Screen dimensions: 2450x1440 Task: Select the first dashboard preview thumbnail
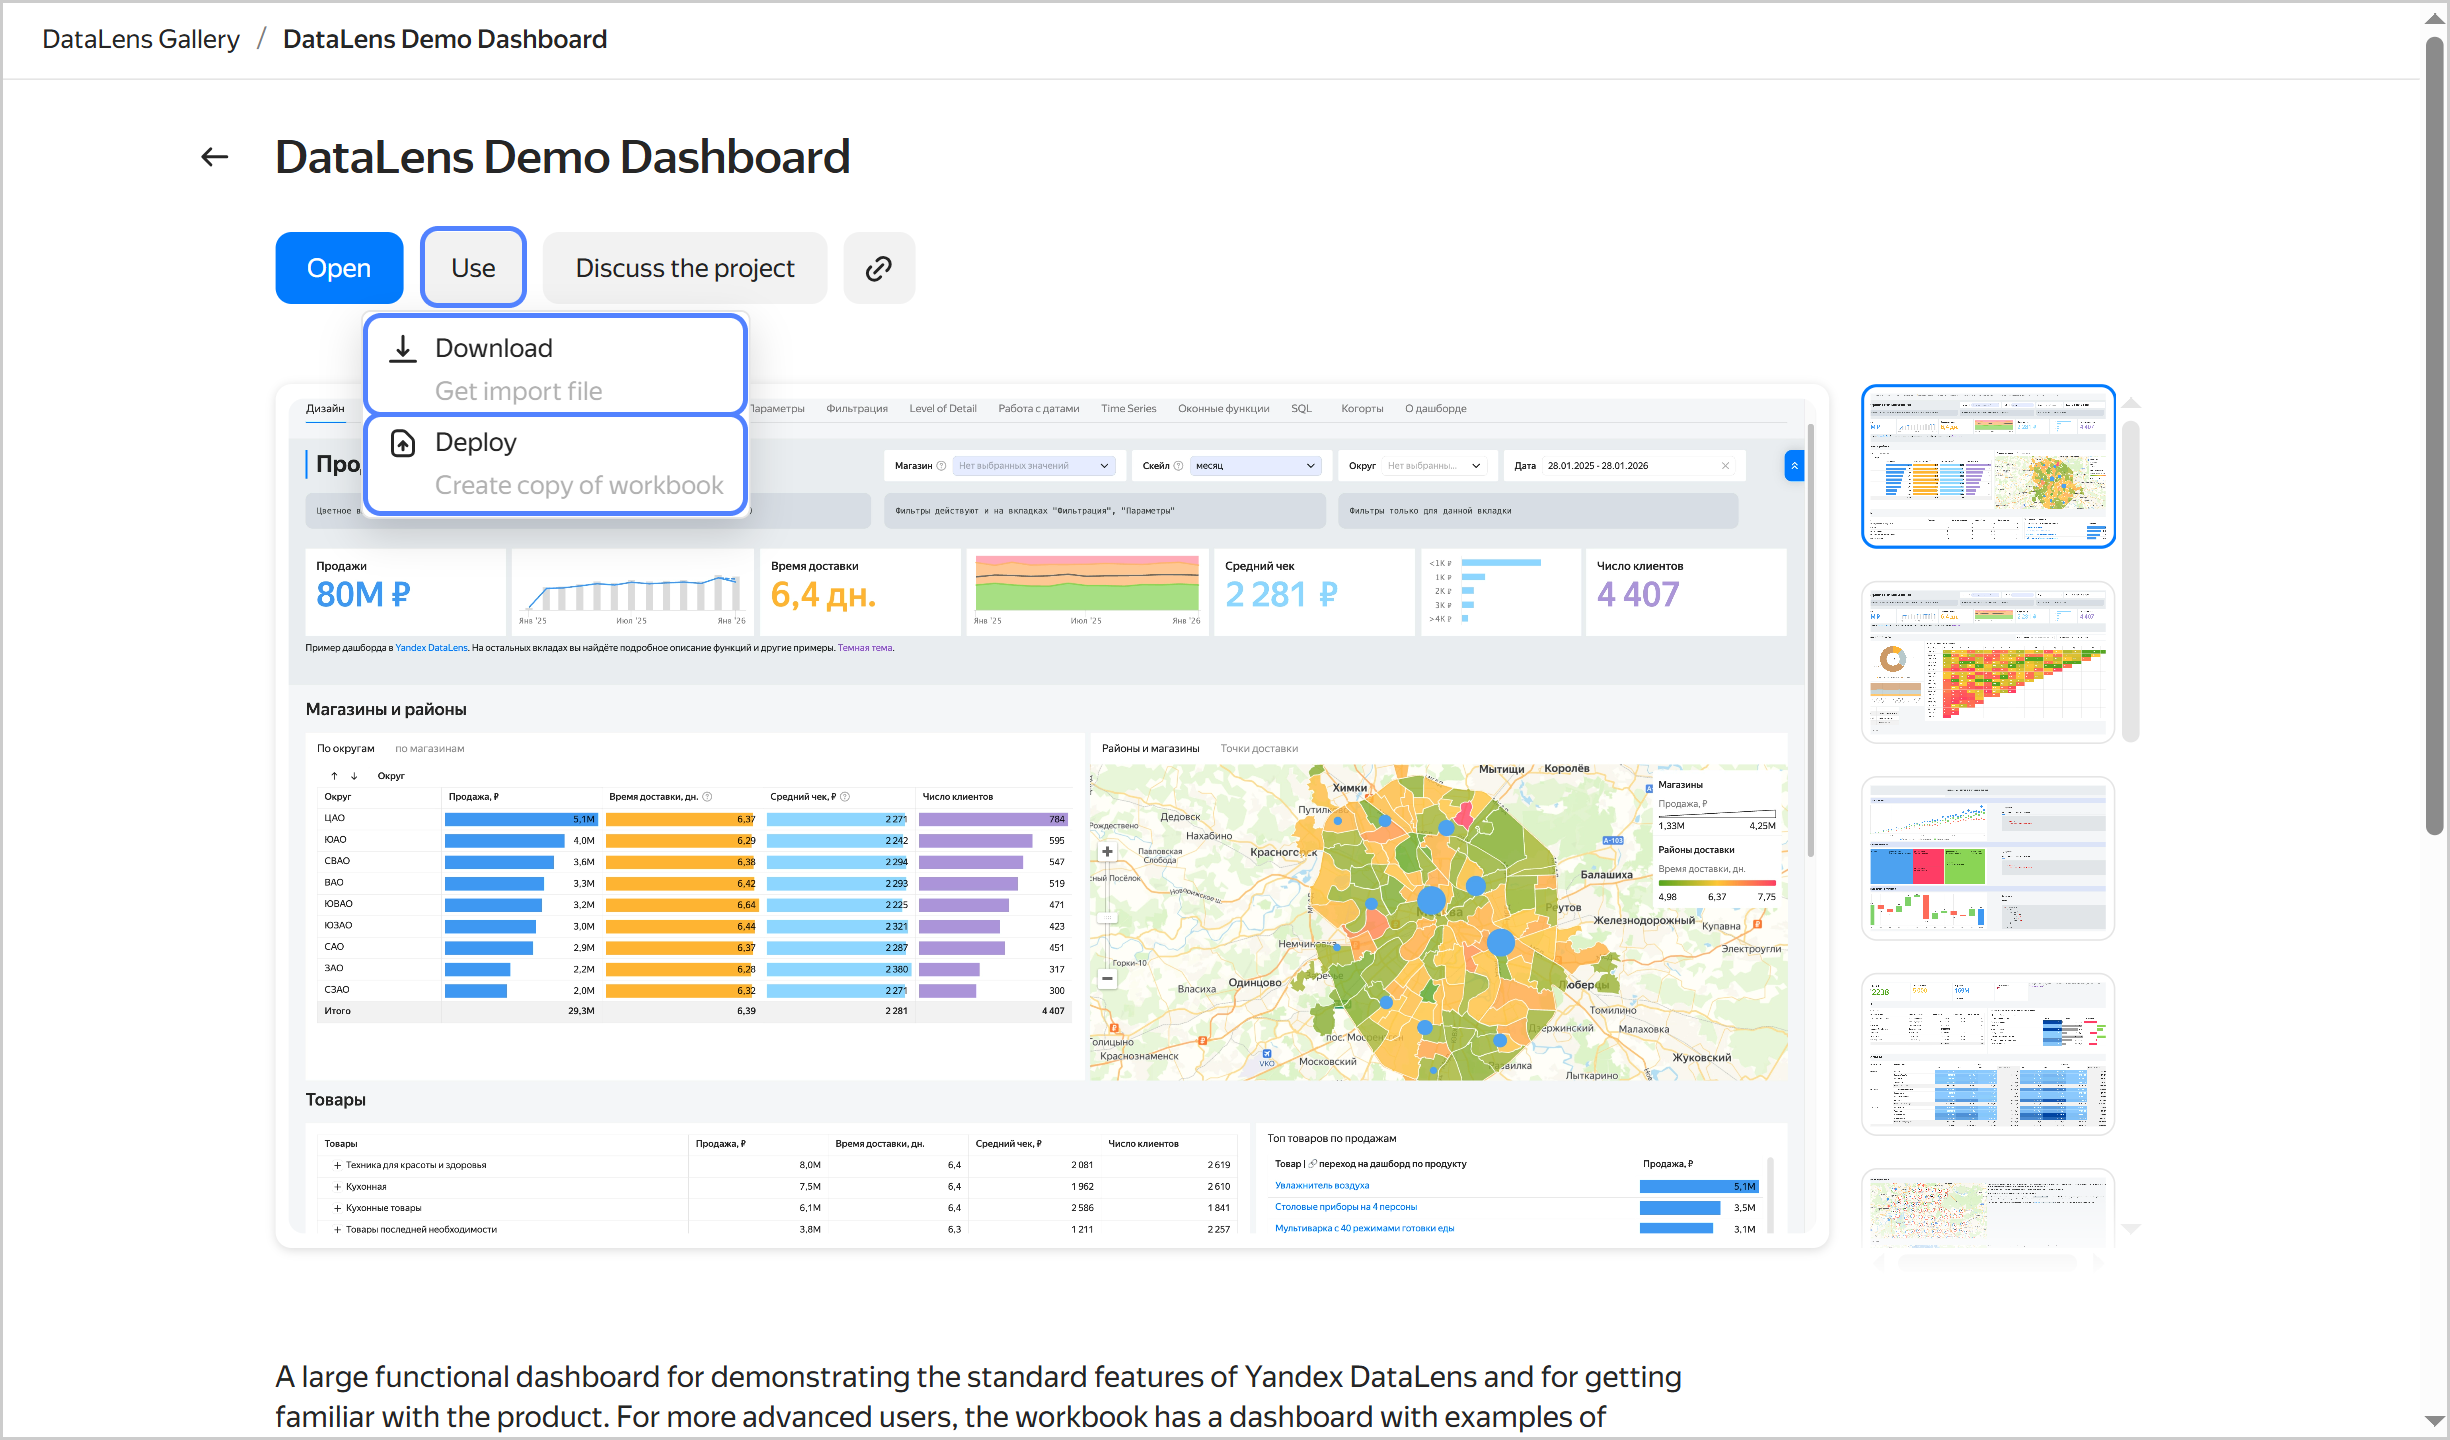tap(1988, 466)
